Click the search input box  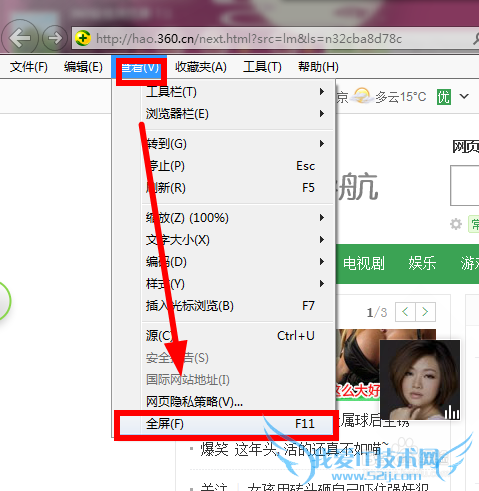(465, 185)
